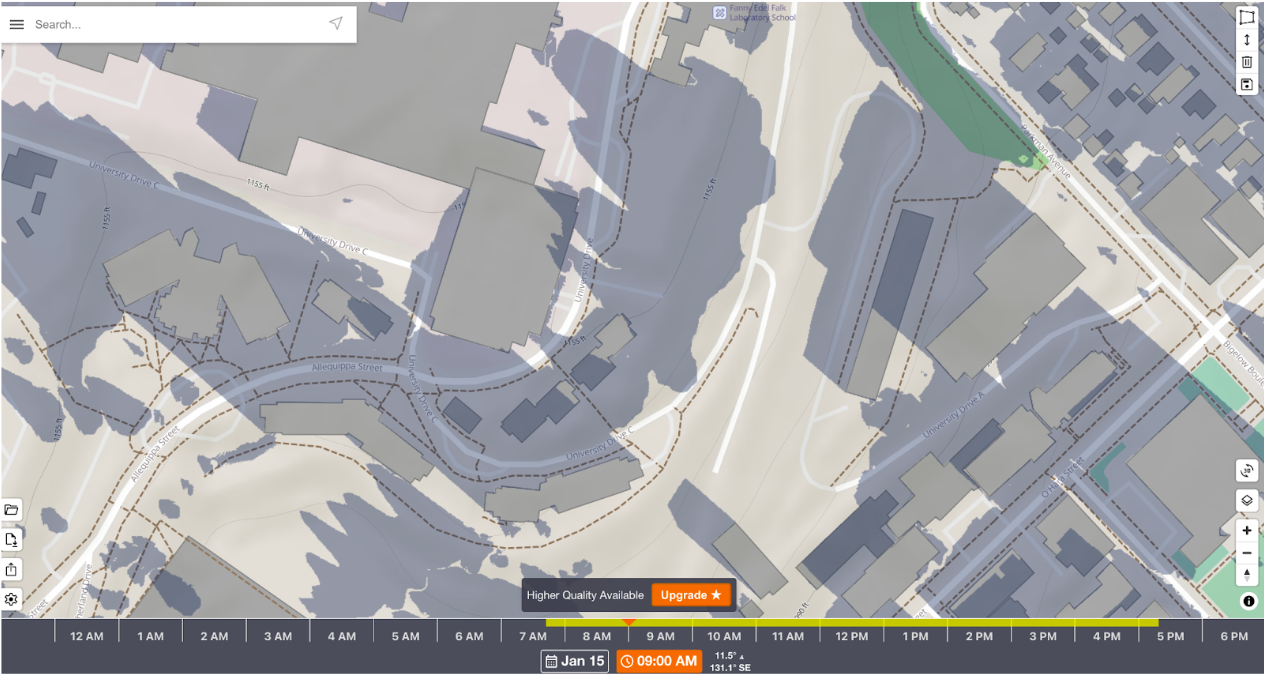The image size is (1264, 674).
Task: Reset map bearing with compass arrow
Action: click(1246, 575)
